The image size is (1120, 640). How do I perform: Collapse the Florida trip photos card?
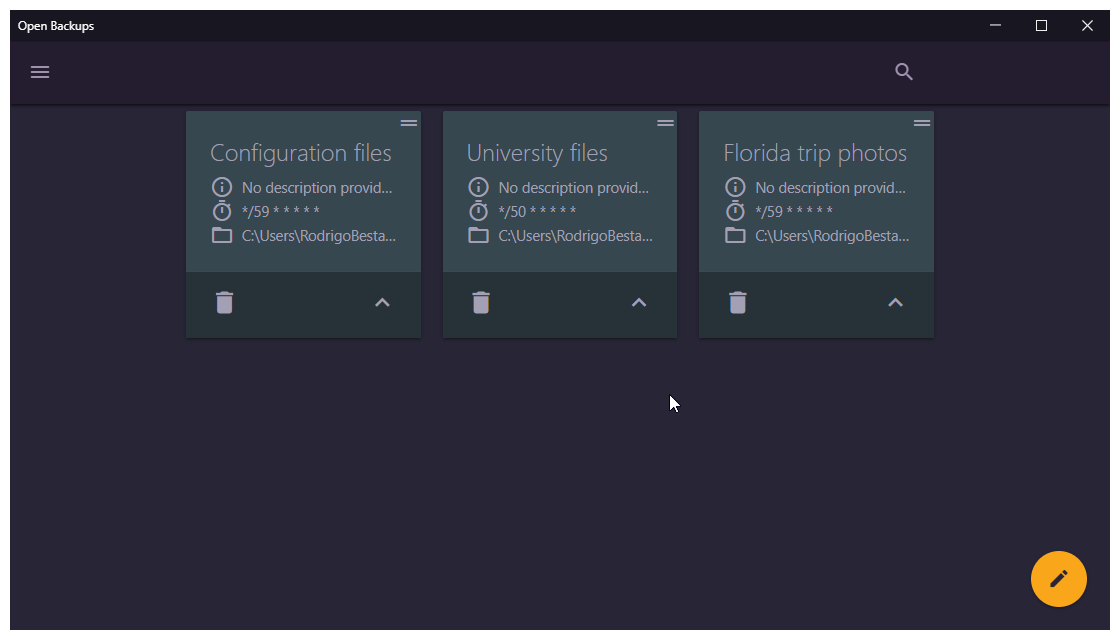[x=896, y=303]
